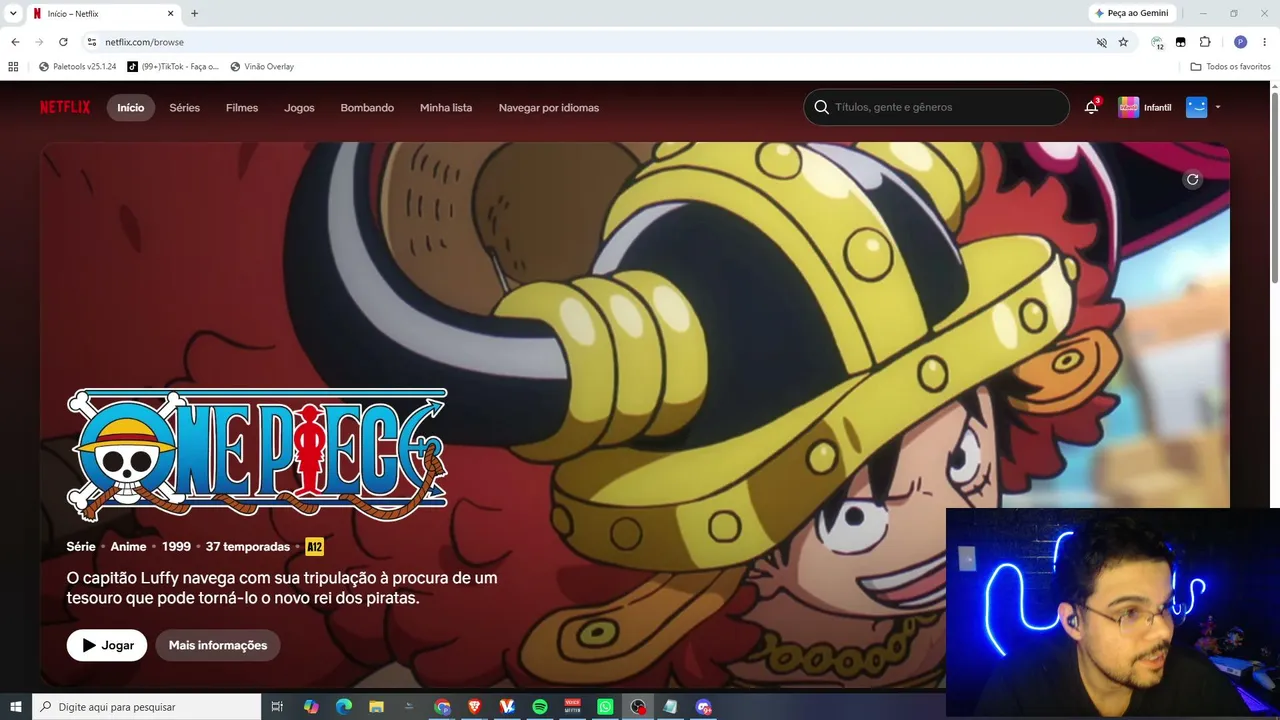
Task: Switch to Chrome on the taskbar
Action: tap(442, 707)
